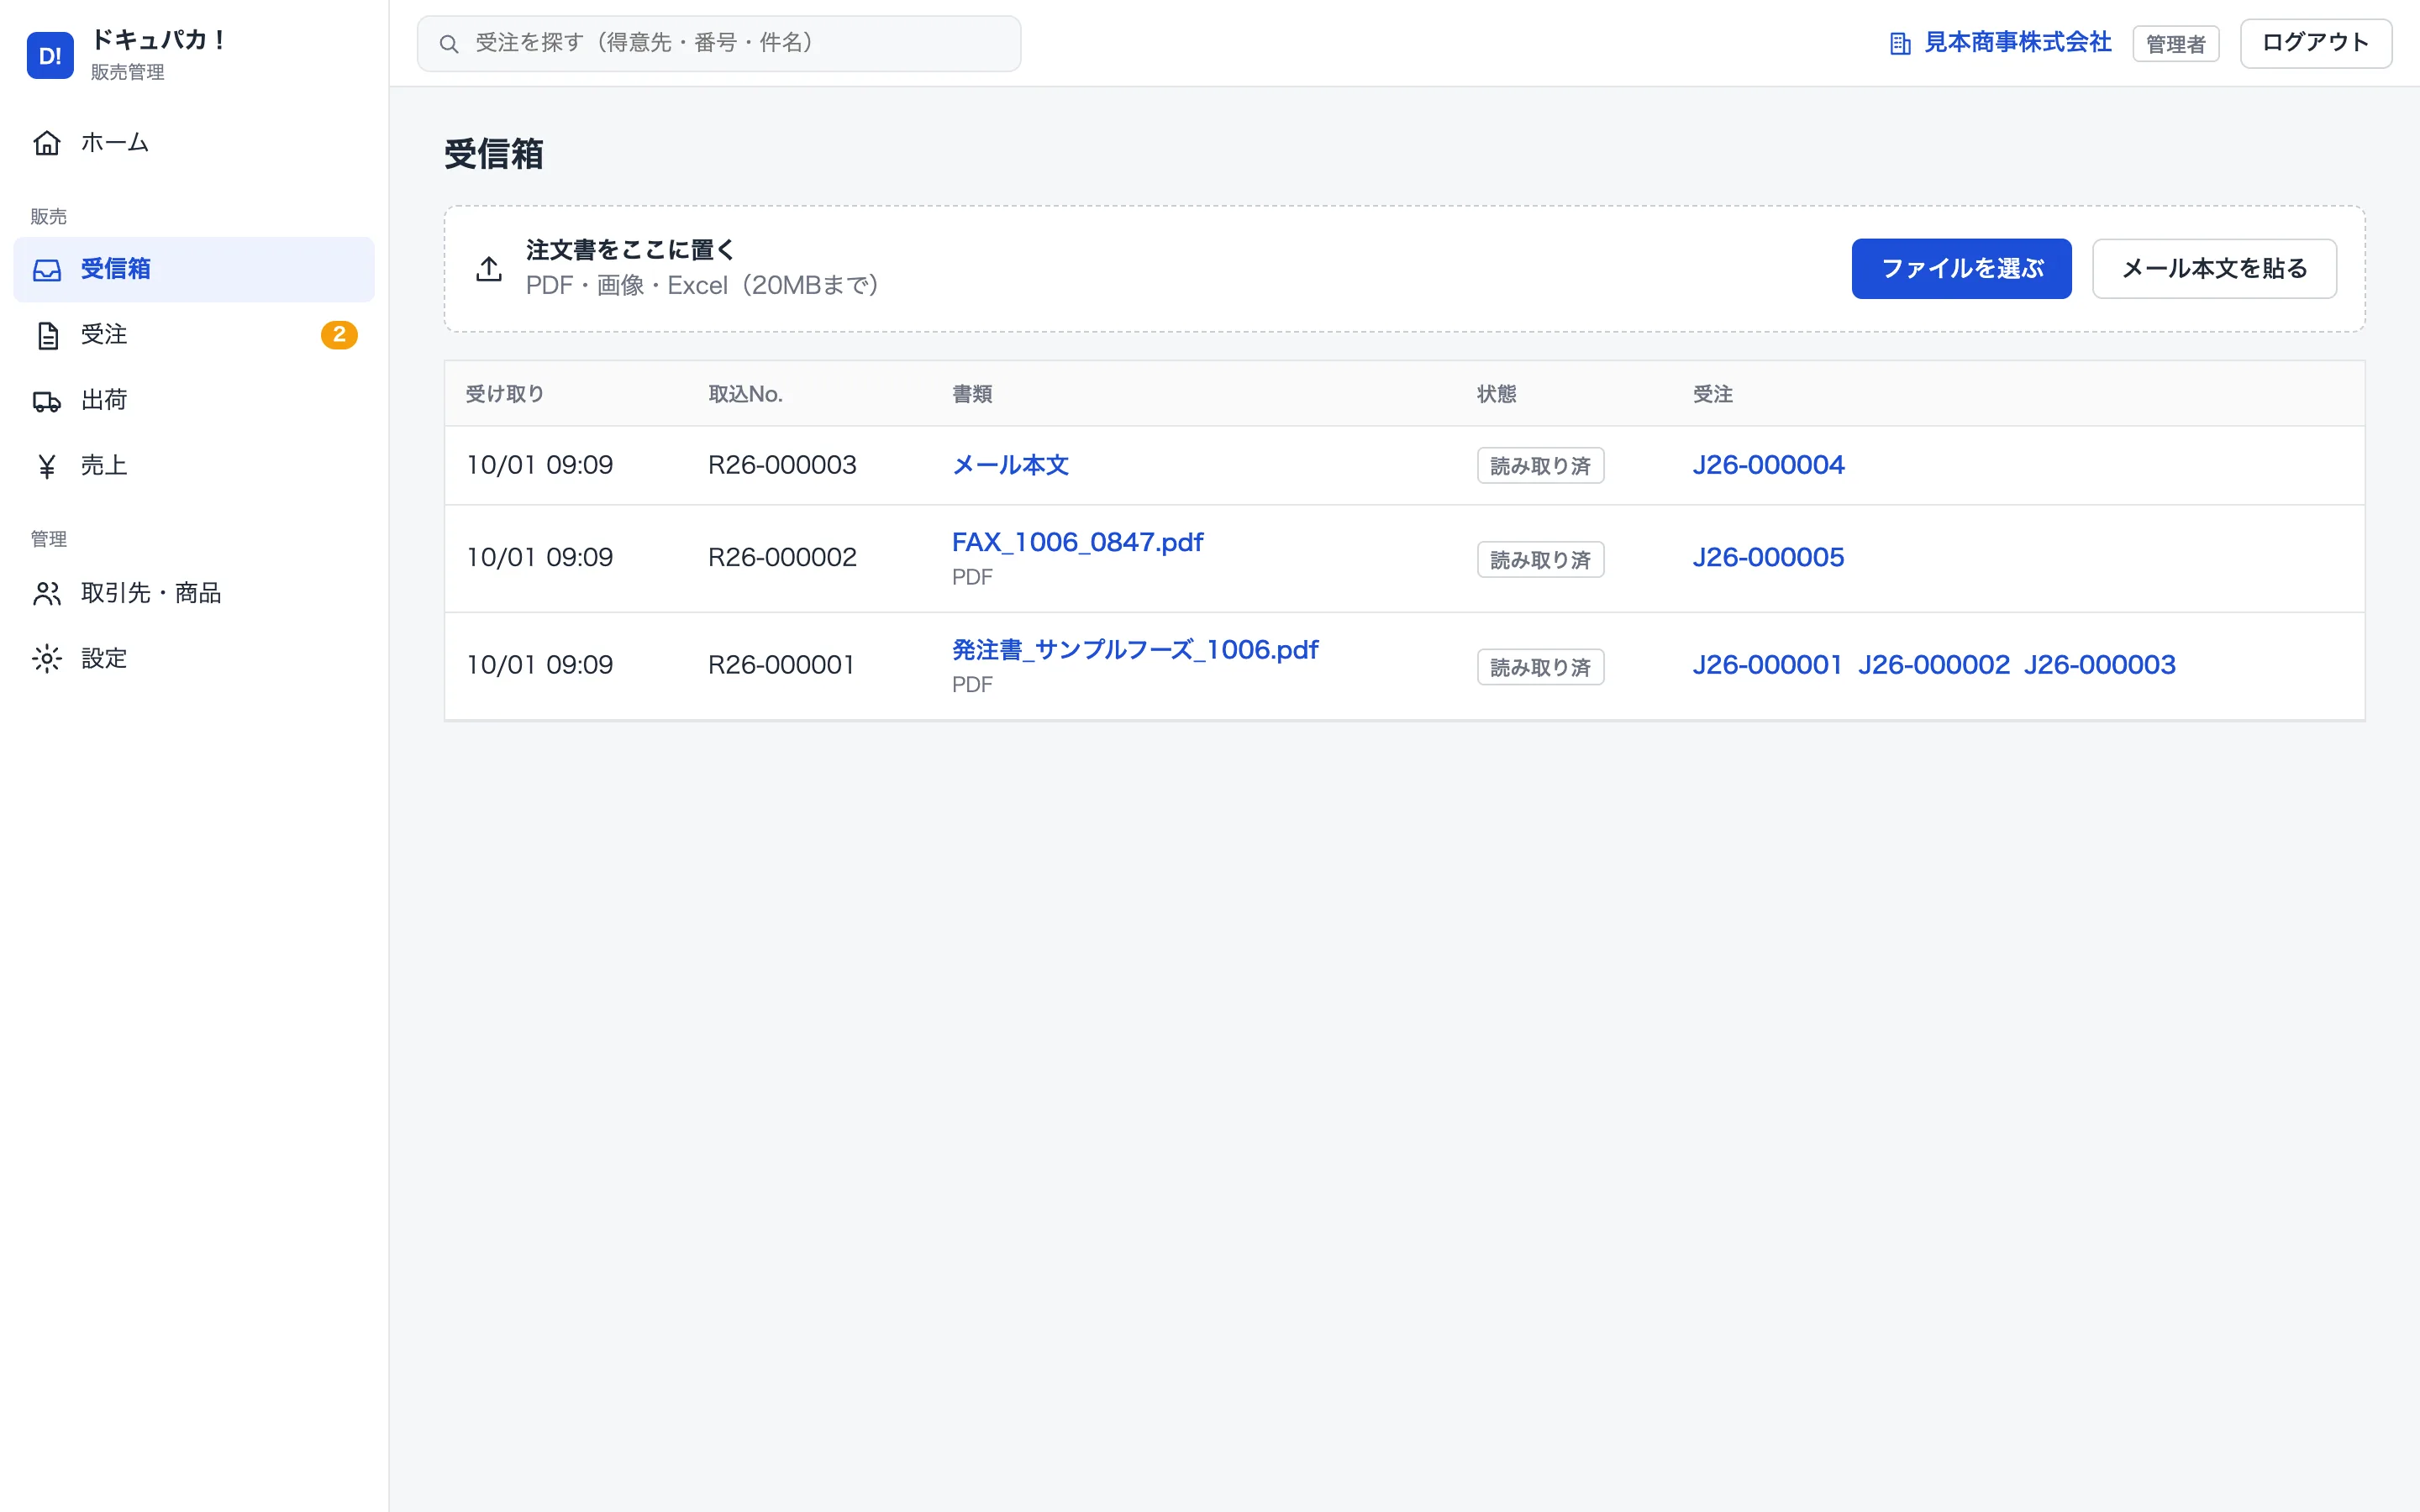Click the truck icon beside 出荷
2420x1512 pixels.
[47, 401]
